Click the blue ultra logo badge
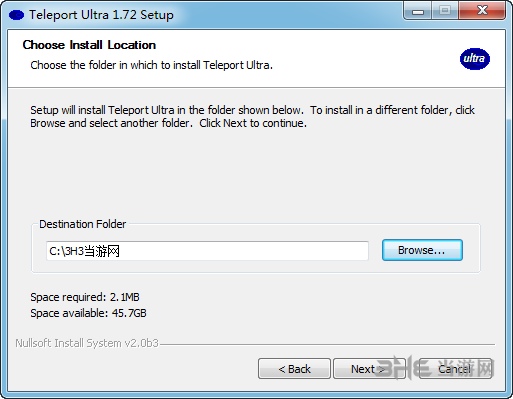Viewport: 513px width, 399px height. pos(475,59)
